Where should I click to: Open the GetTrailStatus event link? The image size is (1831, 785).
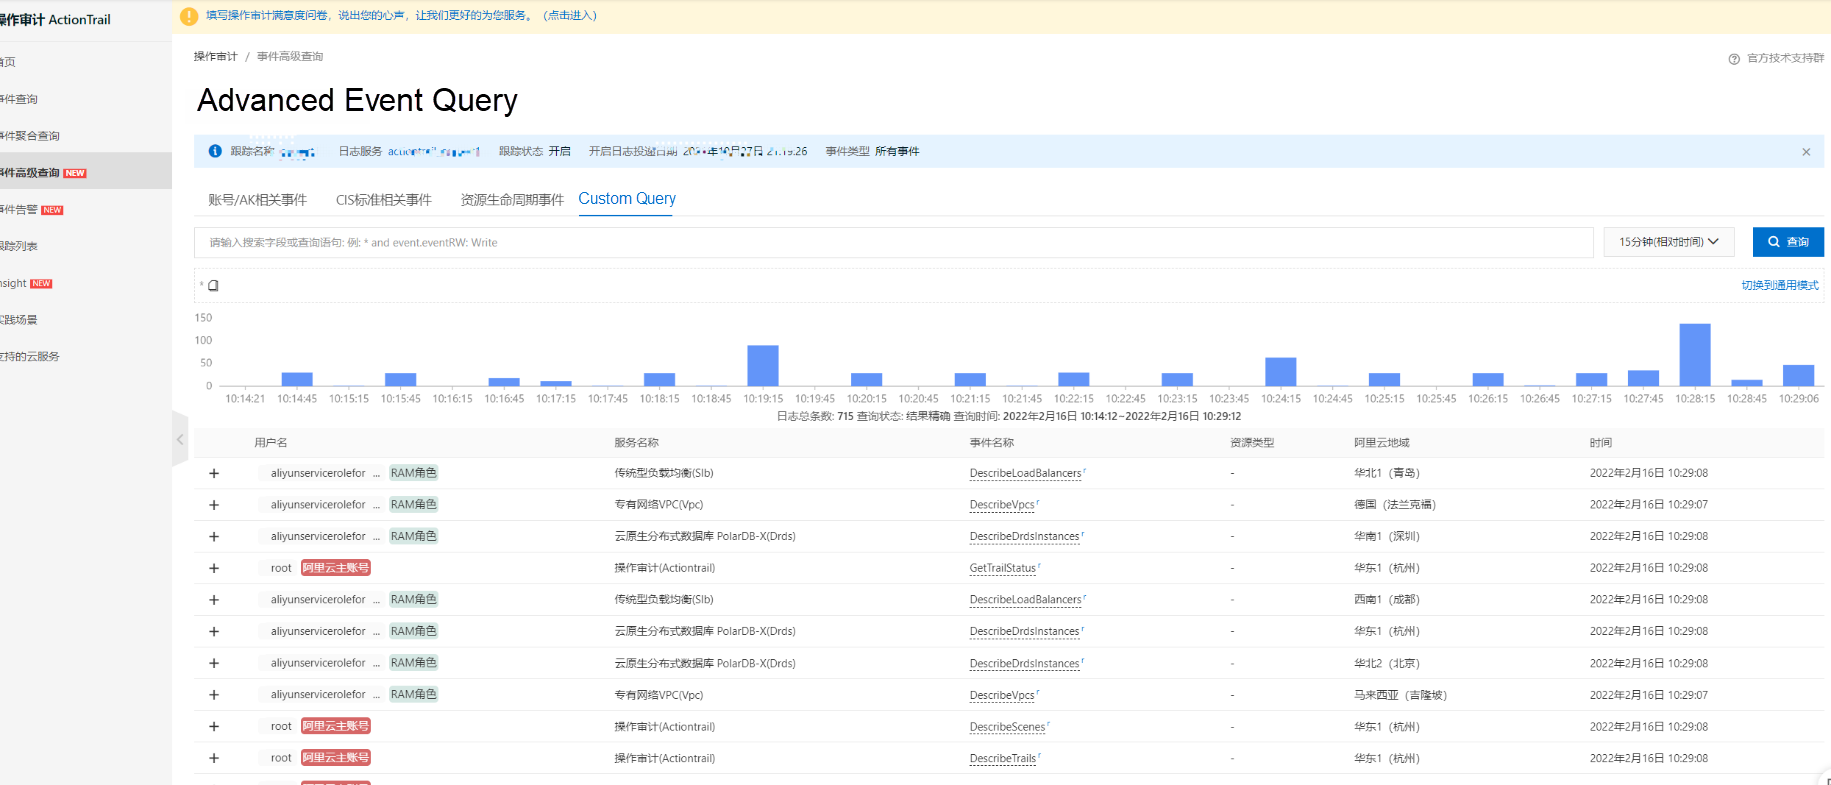[1003, 568]
